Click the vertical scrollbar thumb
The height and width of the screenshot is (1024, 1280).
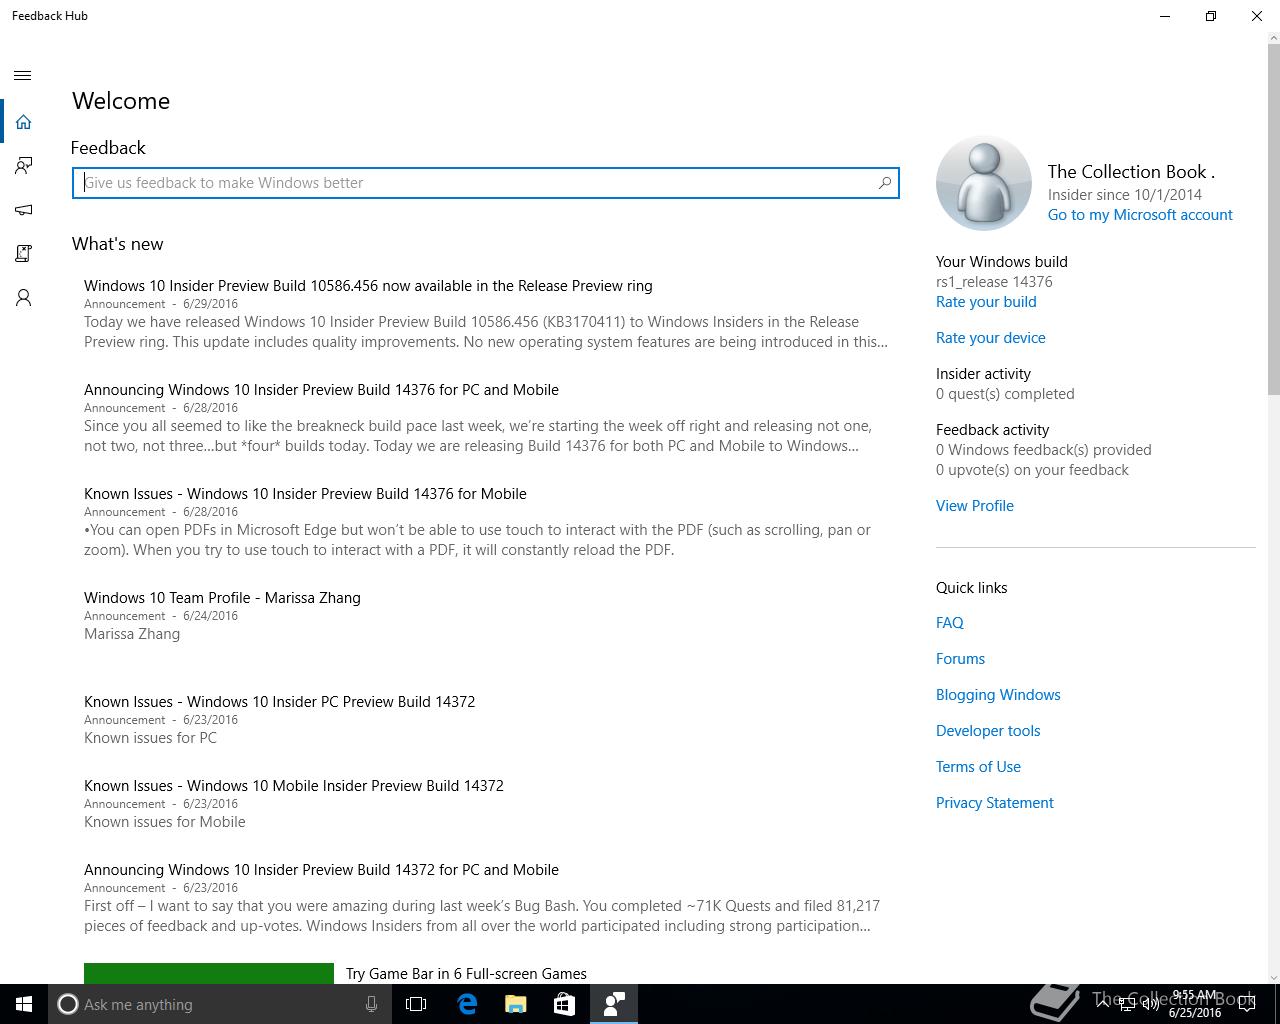coord(1273,220)
